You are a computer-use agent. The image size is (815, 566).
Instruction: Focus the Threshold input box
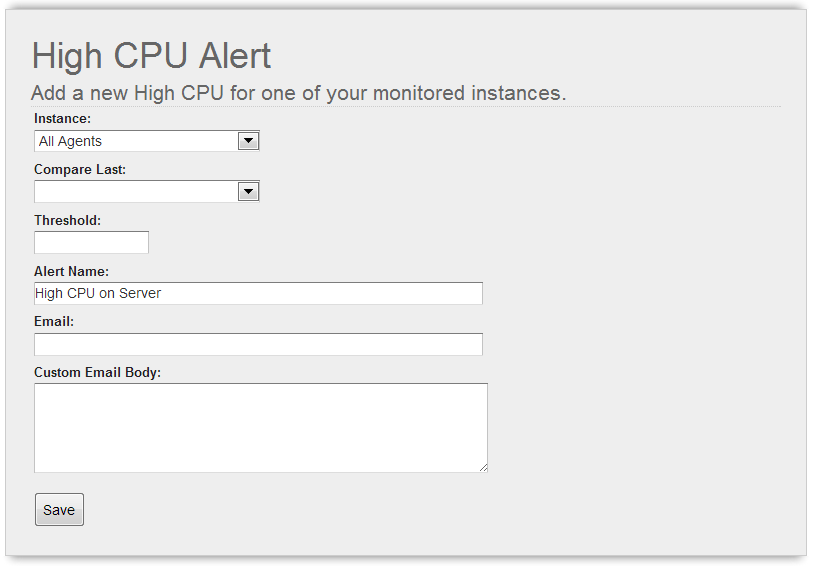pyautogui.click(x=91, y=243)
